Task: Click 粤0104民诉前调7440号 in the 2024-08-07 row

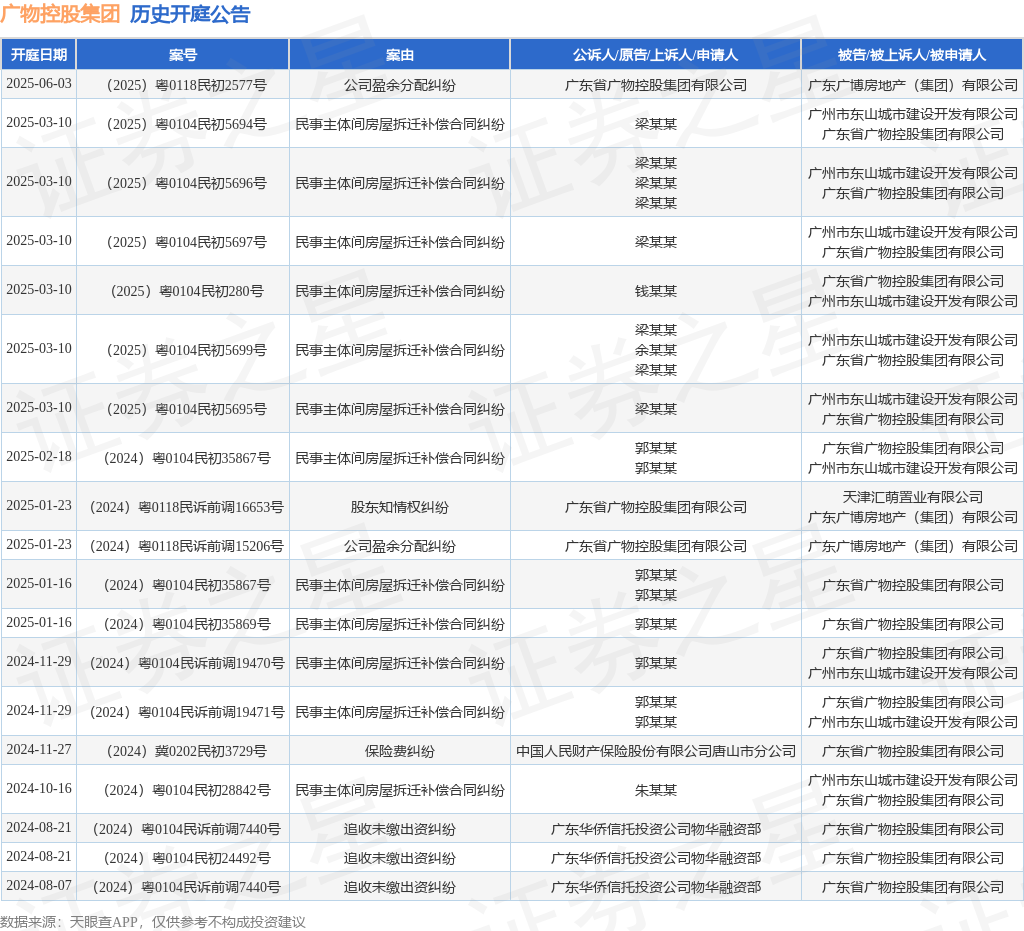Action: click(212, 887)
